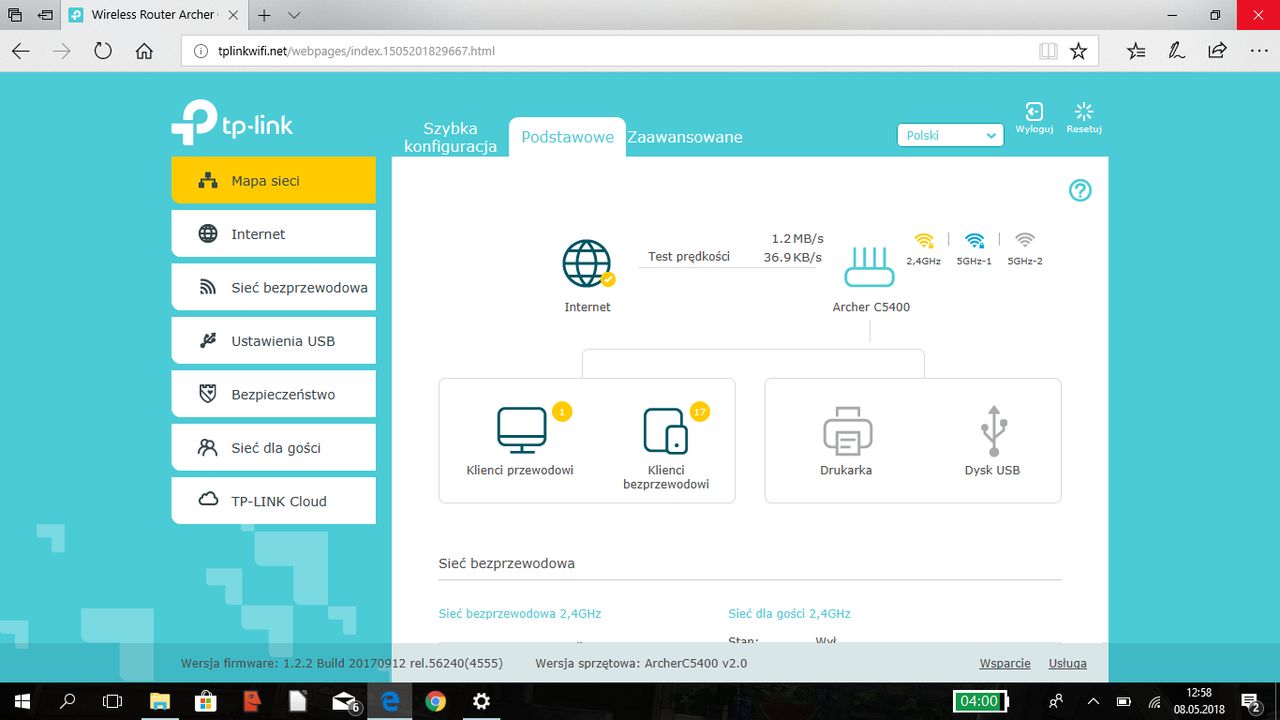Image resolution: width=1280 pixels, height=720 pixels.
Task: Open the help question mark icon
Action: click(1080, 190)
